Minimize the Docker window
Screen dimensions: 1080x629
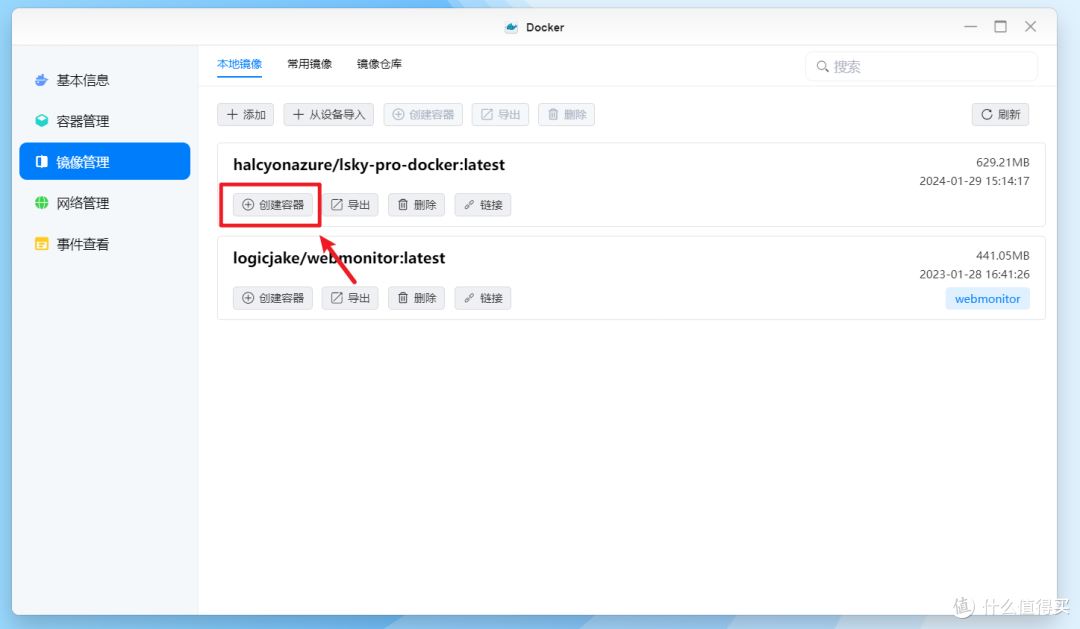pyautogui.click(x=970, y=27)
